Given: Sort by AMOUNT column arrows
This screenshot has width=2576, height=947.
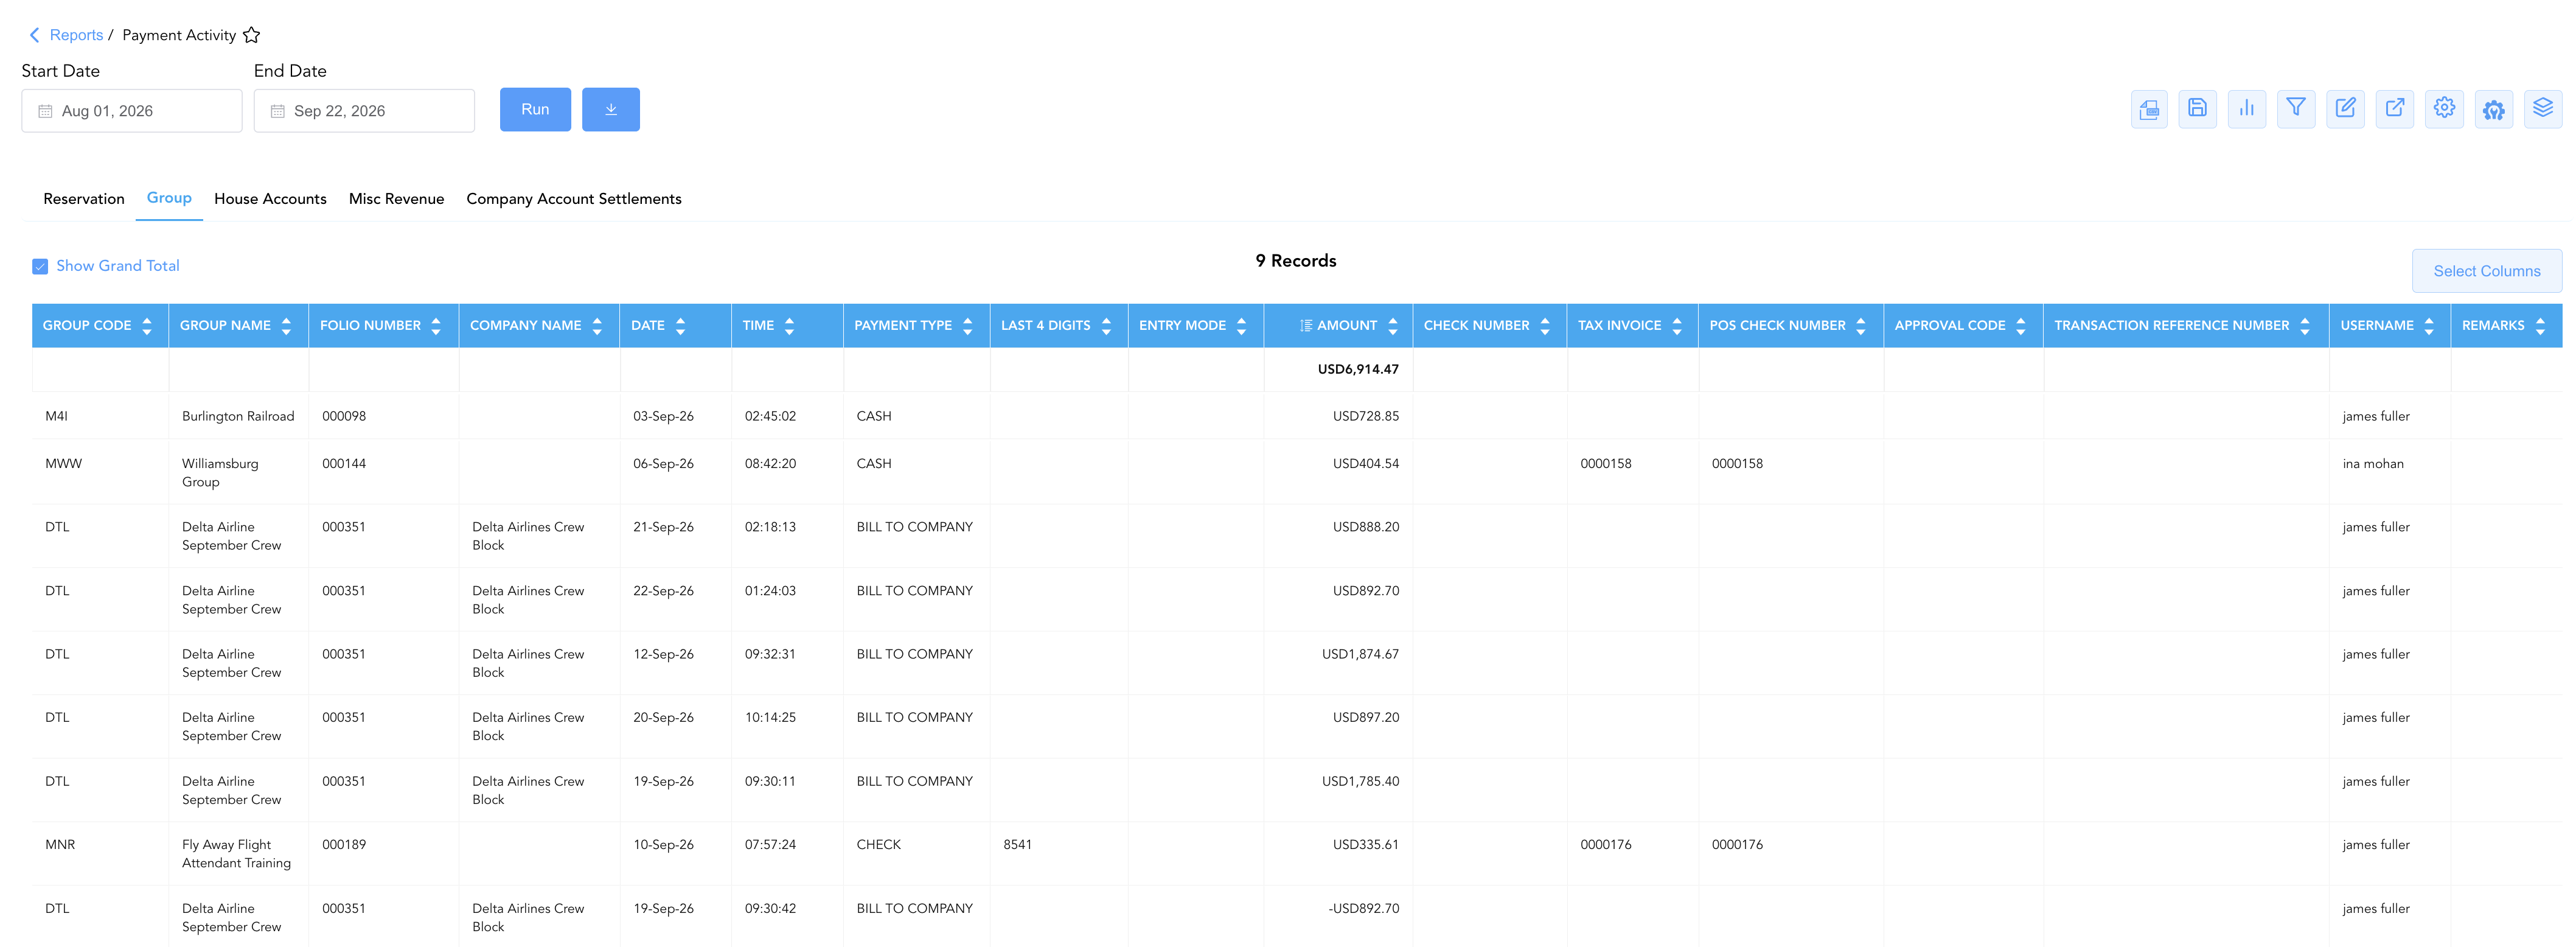Looking at the screenshot, I should click(1393, 326).
